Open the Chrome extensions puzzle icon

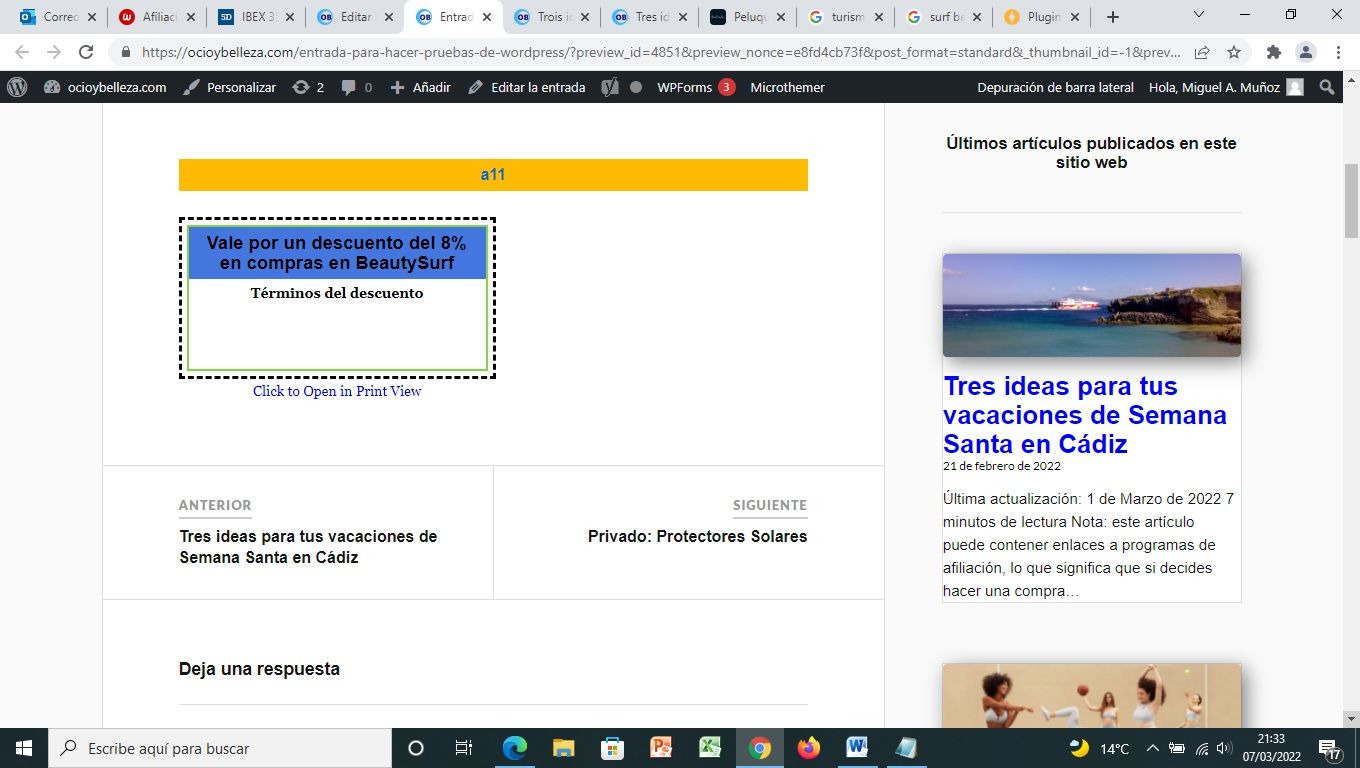[1273, 52]
